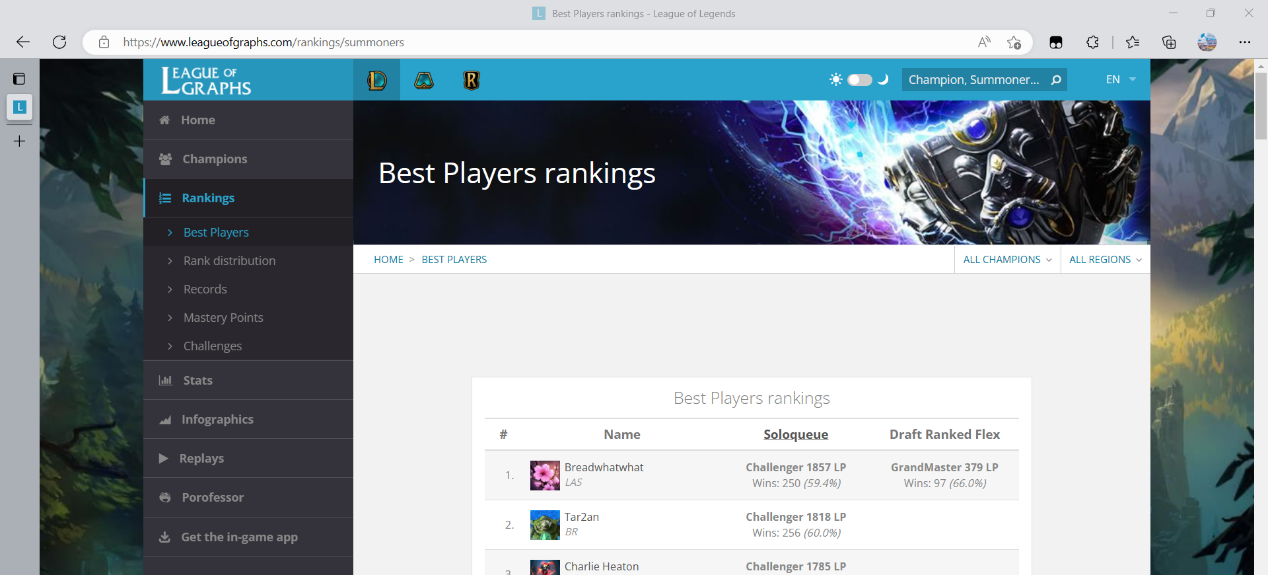Viewport: 1268px width, 575px height.
Task: Open Breadwhatwhat player profile
Action: click(x=604, y=468)
